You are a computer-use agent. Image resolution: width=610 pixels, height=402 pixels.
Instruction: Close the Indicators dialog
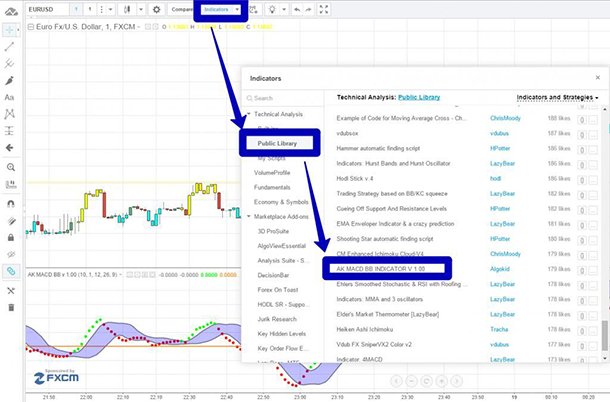598,77
